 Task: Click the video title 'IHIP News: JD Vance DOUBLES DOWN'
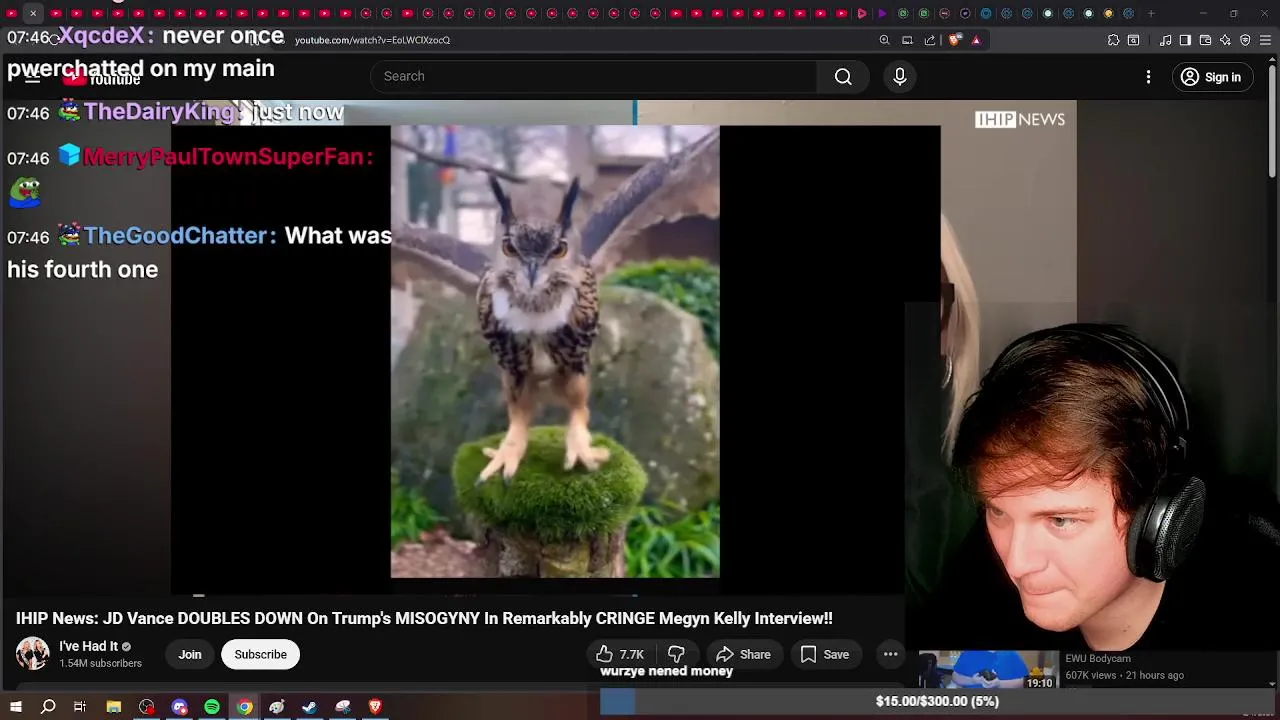[x=424, y=619]
